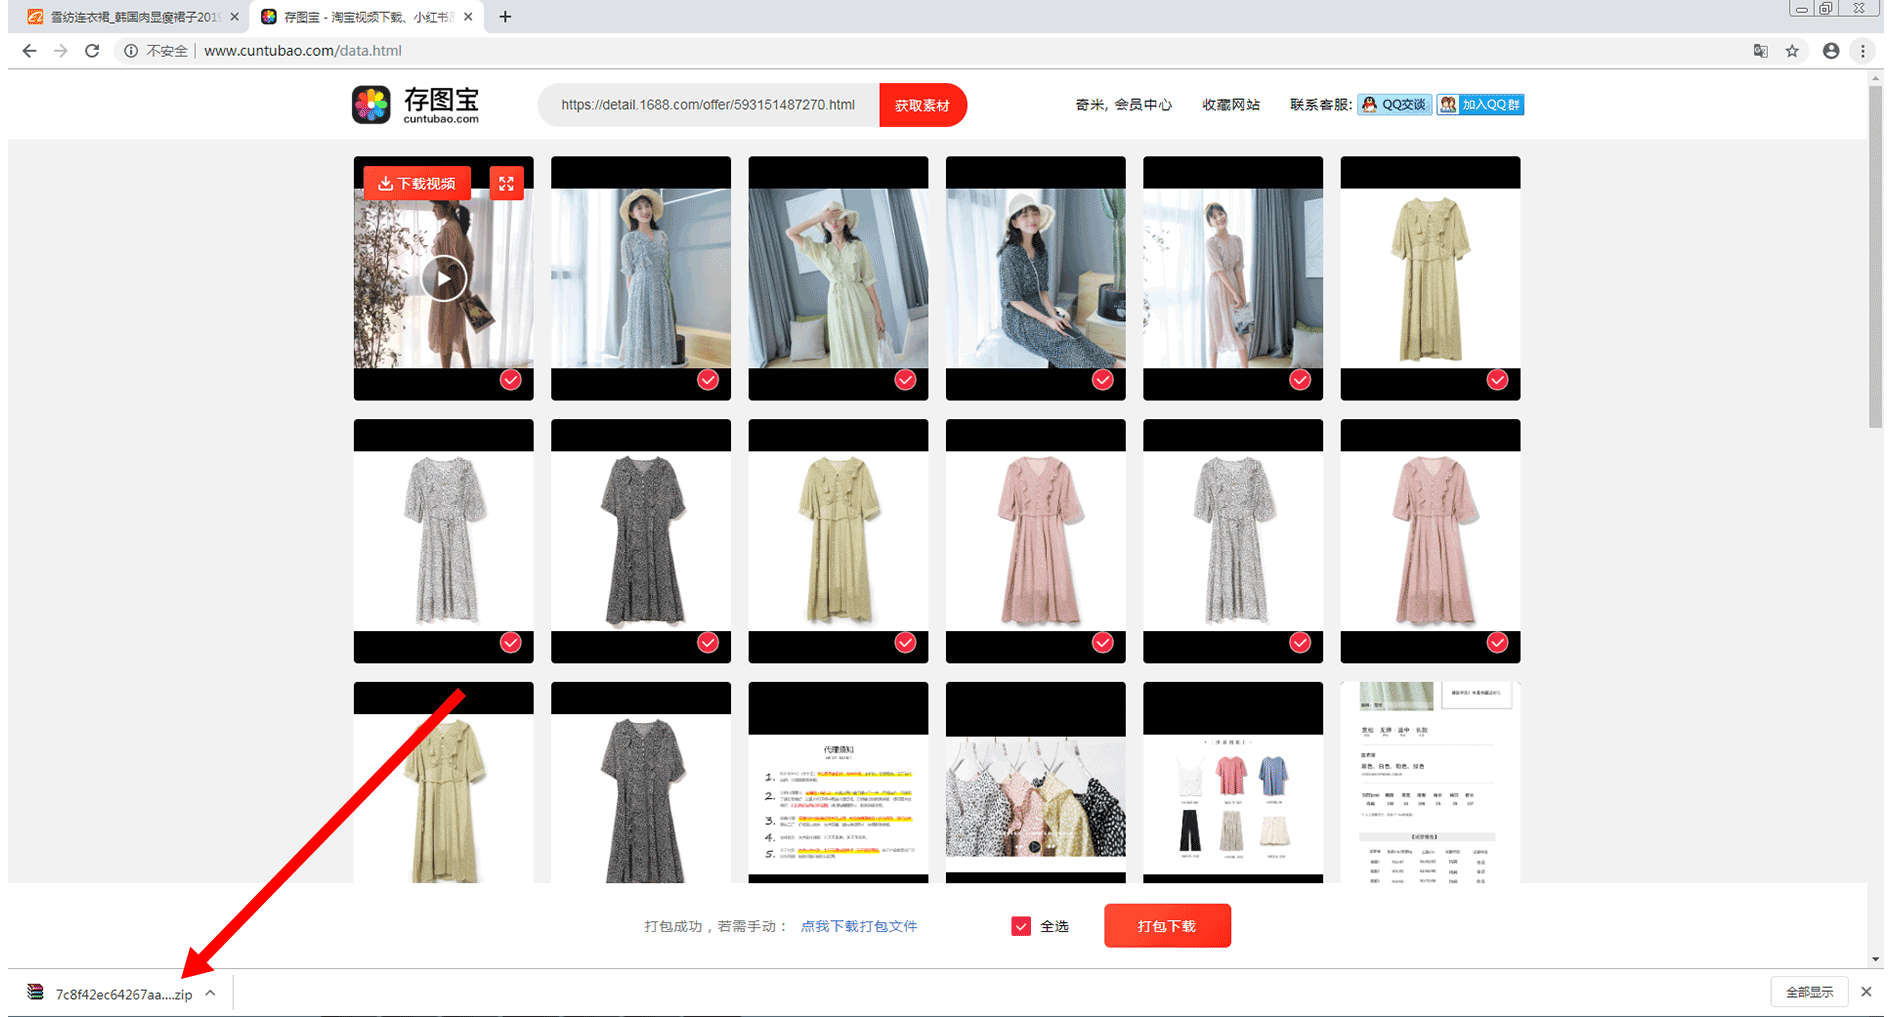Click the 存图宝 logo icon
The width and height of the screenshot is (1892, 1017).
(371, 105)
